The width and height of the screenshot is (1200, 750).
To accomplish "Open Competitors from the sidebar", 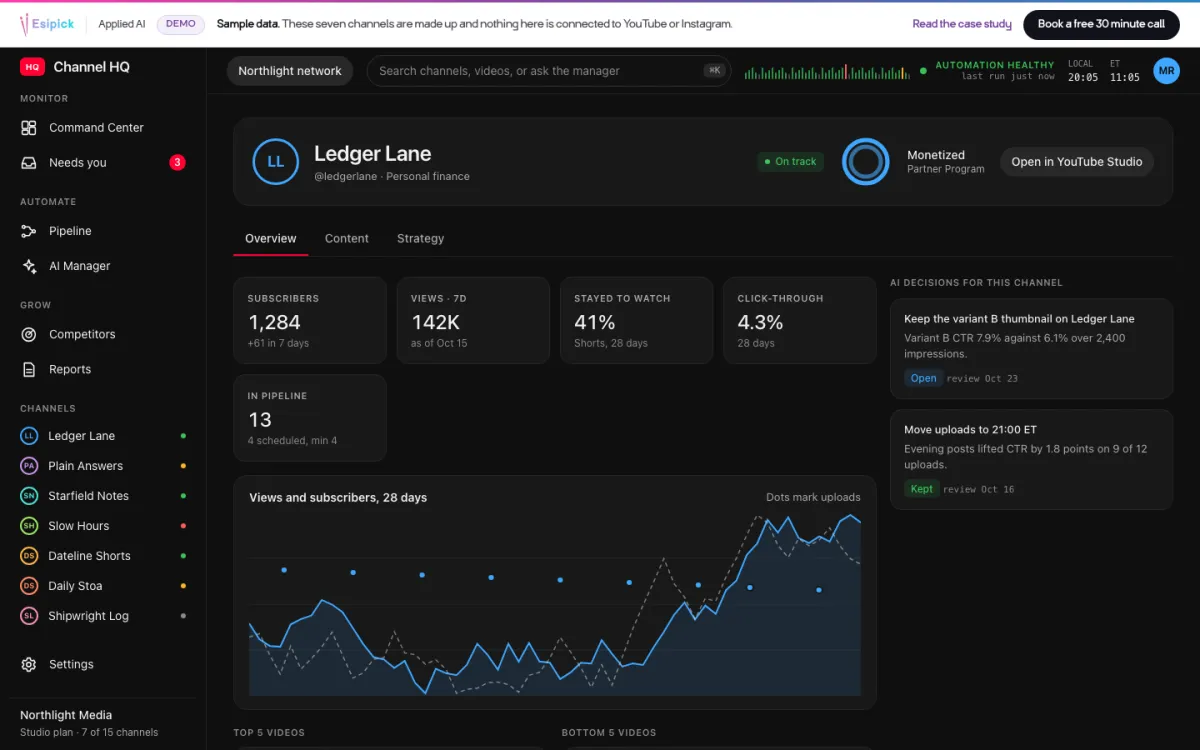I will 103,335.
